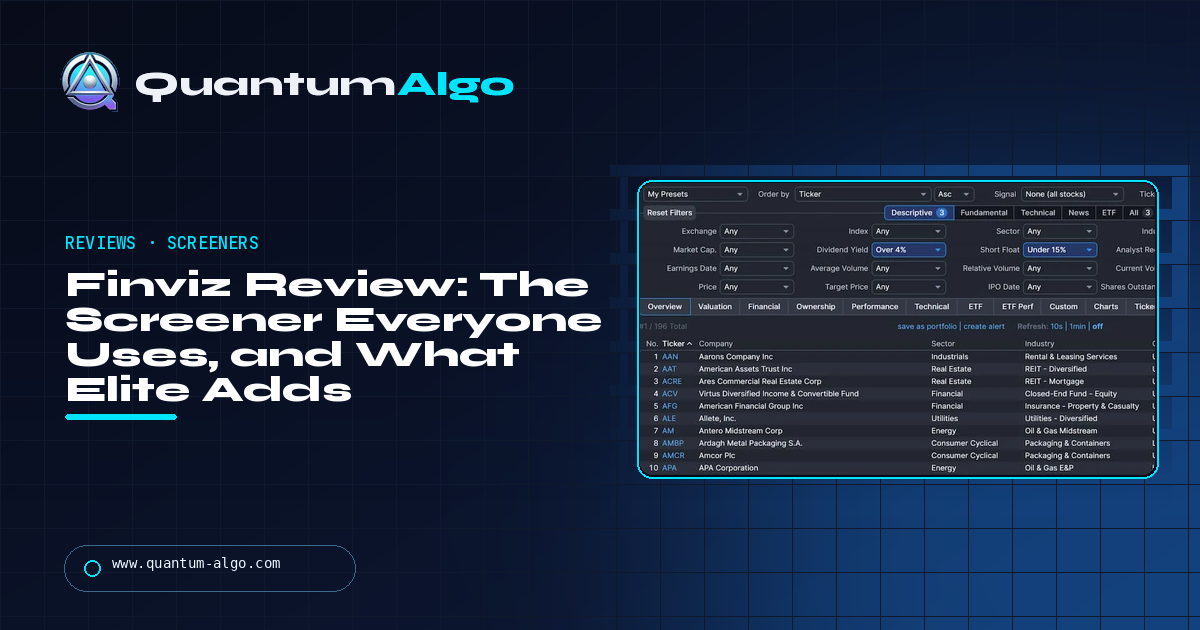This screenshot has height=630, width=1200.
Task: Click the QuantumAlgo logo icon
Action: [90, 82]
